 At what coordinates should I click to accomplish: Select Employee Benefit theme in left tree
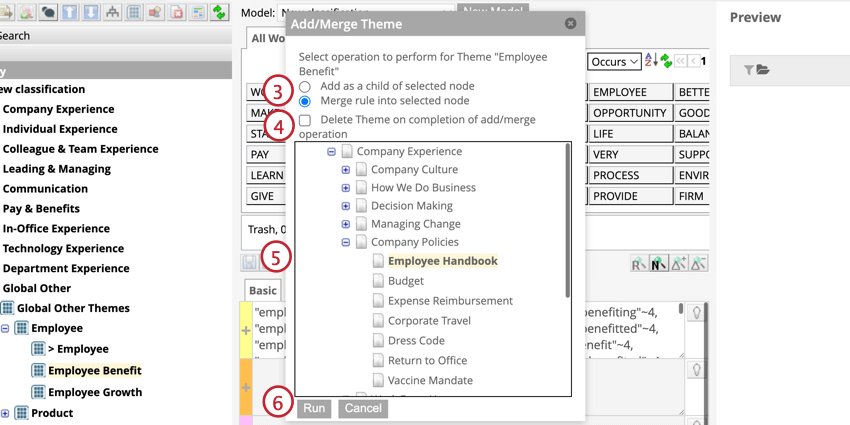click(x=94, y=371)
